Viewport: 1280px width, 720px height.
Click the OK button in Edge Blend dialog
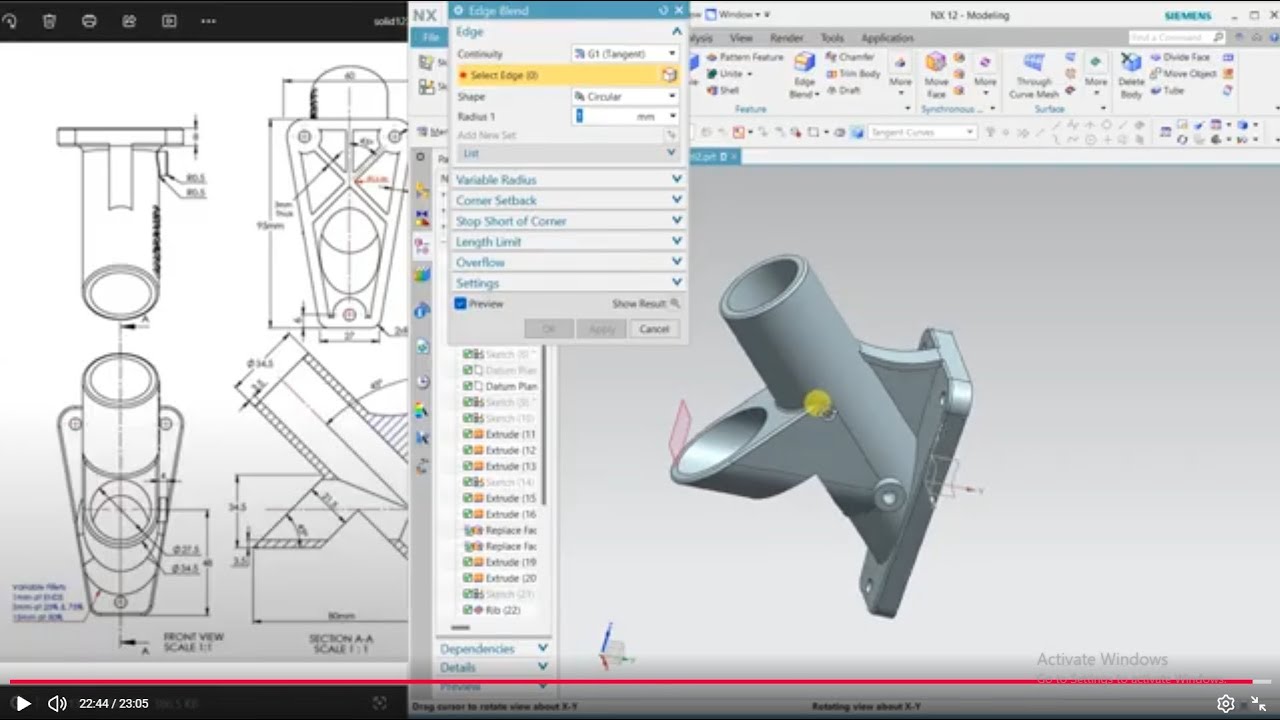[x=549, y=329]
